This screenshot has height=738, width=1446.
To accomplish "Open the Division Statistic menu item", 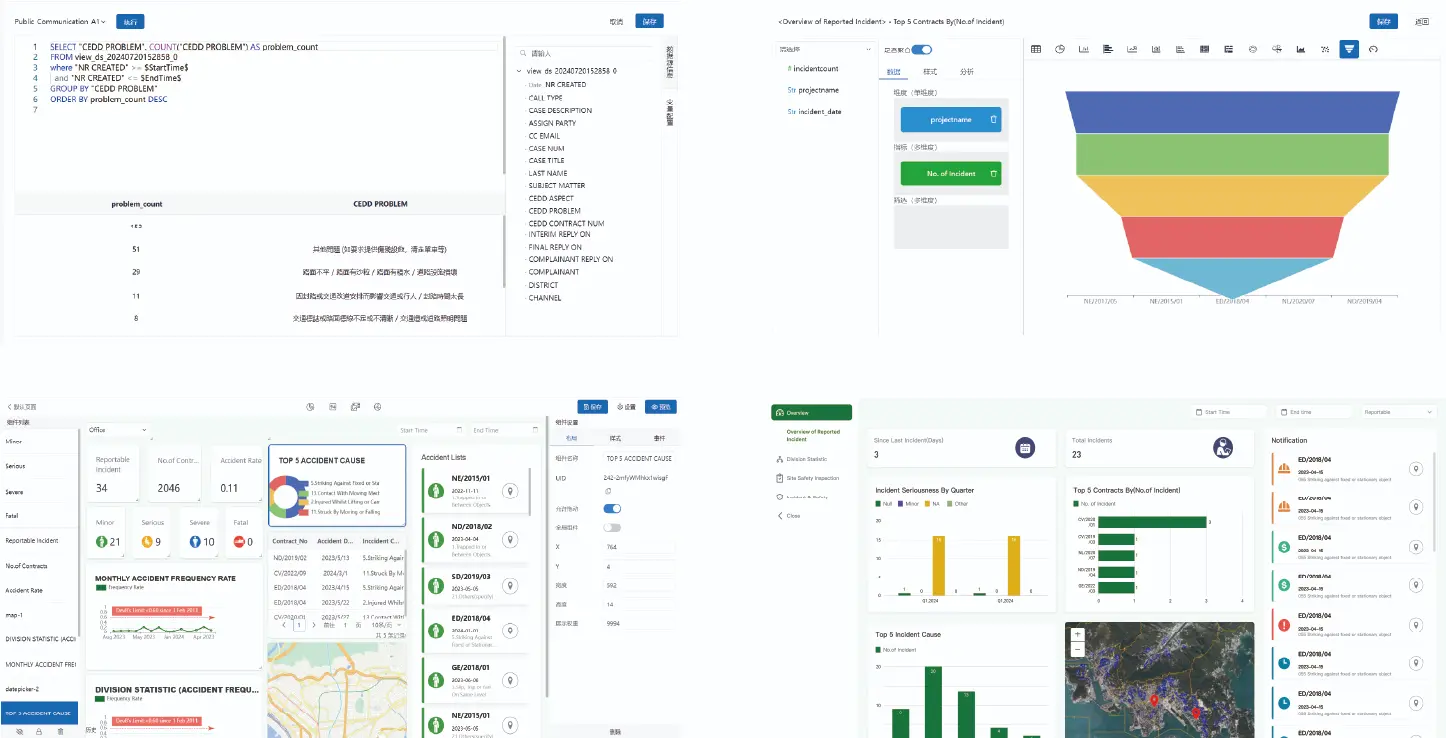I will (x=807, y=459).
